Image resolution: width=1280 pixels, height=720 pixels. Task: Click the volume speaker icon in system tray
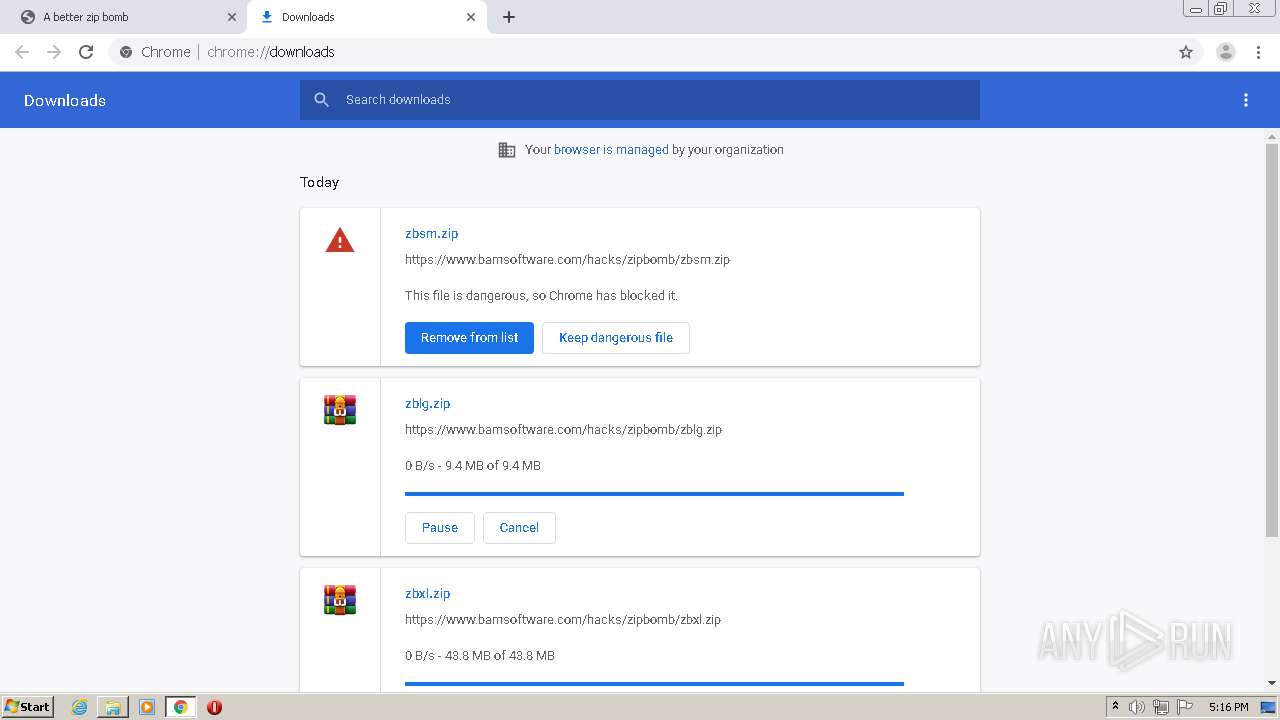pyautogui.click(x=1137, y=707)
